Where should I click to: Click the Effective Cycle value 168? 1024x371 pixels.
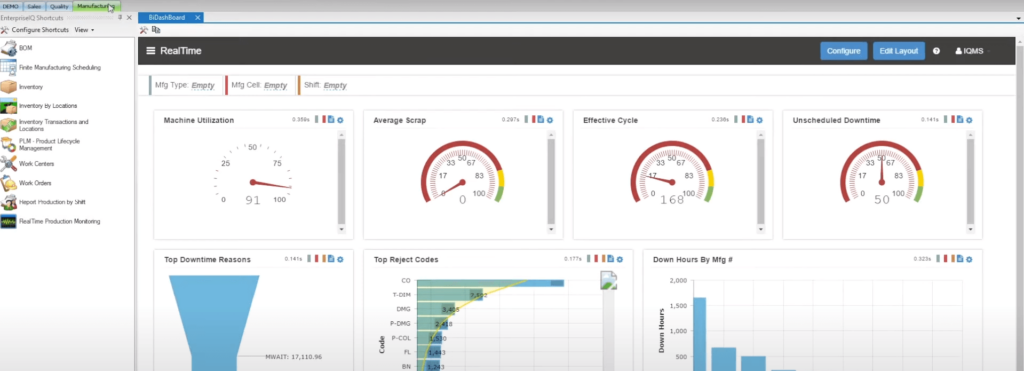pyautogui.click(x=672, y=200)
